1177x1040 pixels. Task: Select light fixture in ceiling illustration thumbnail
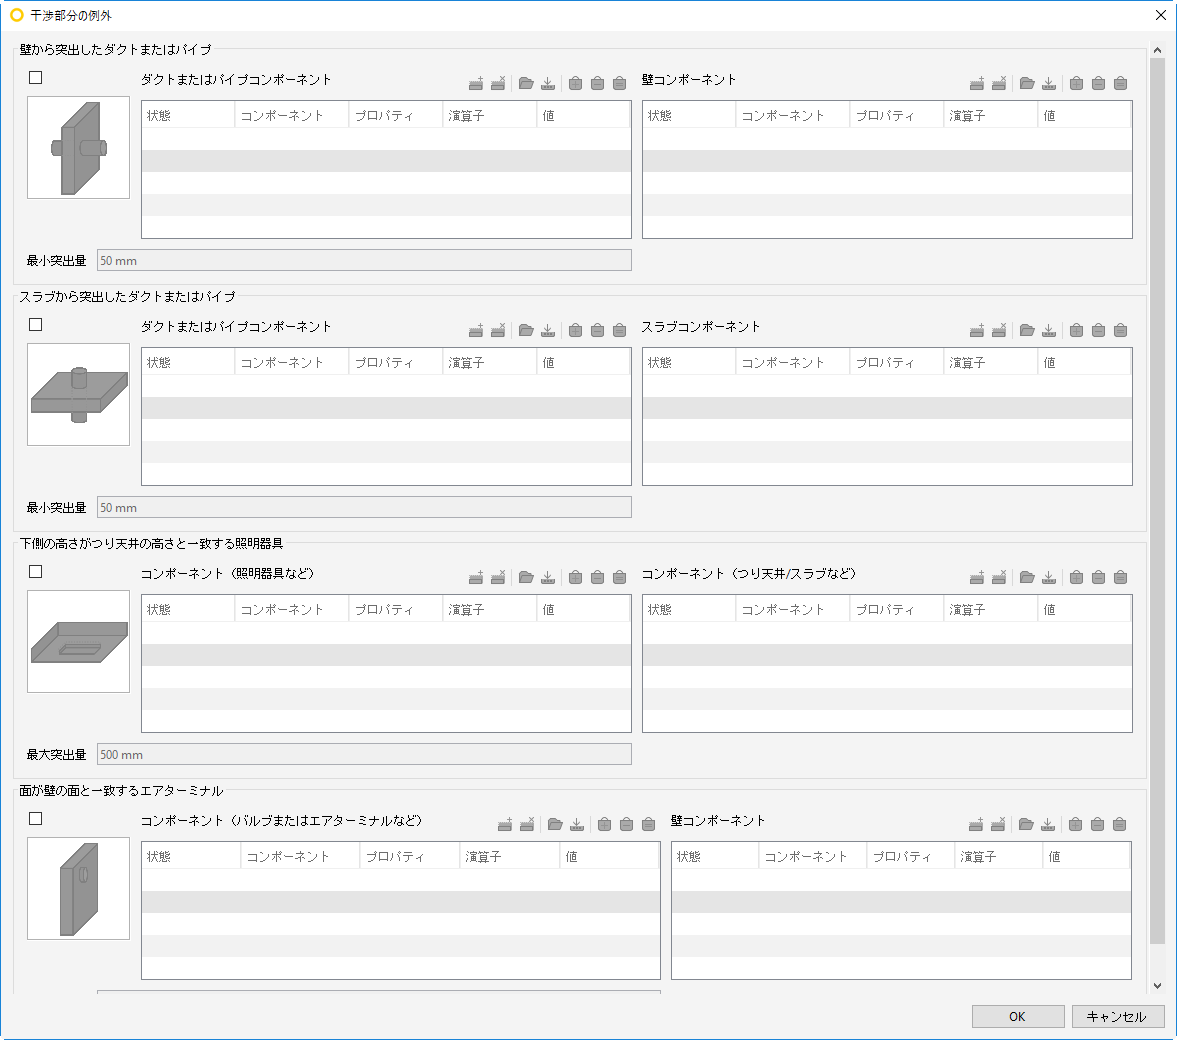point(78,641)
